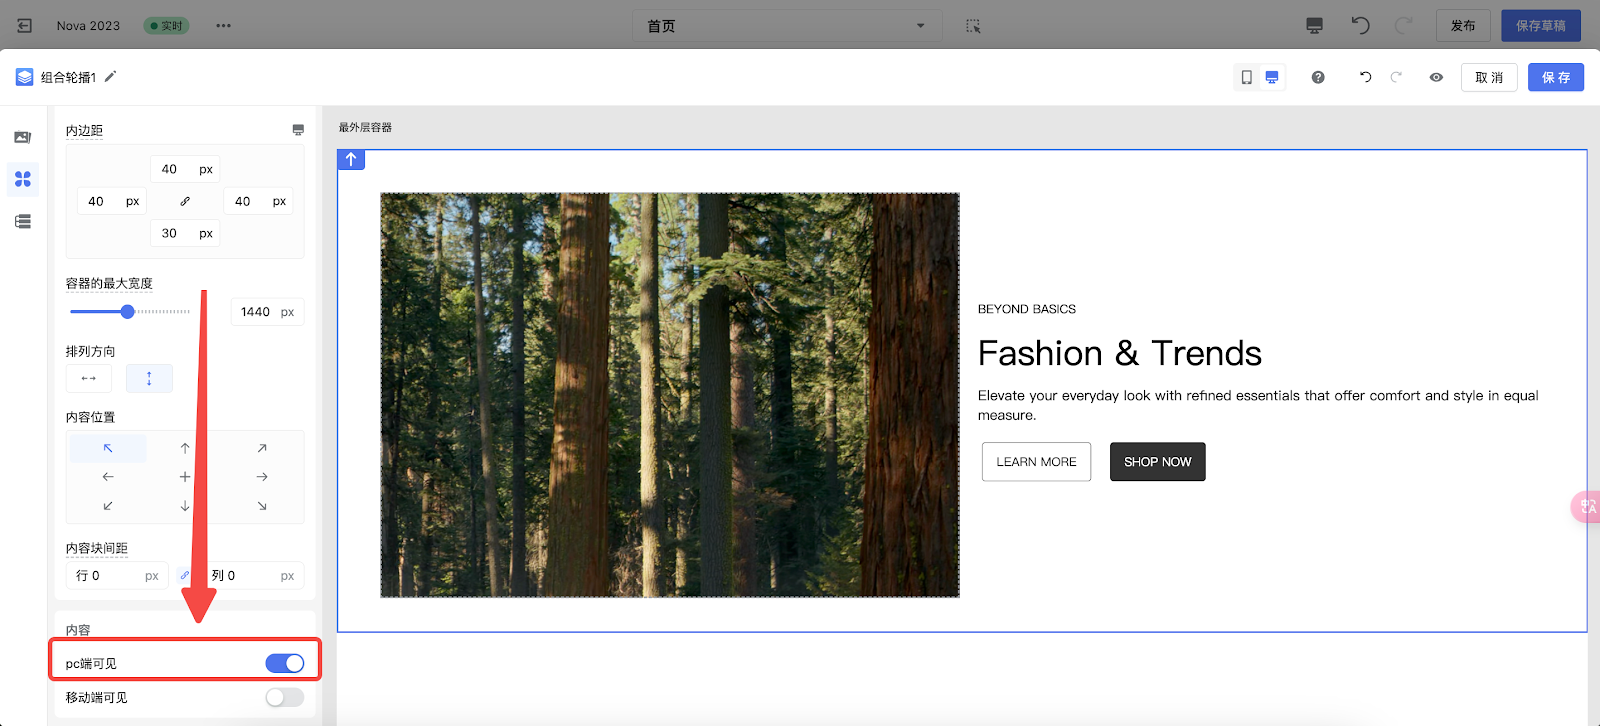
Task: Click the top padding input field
Action: point(185,169)
